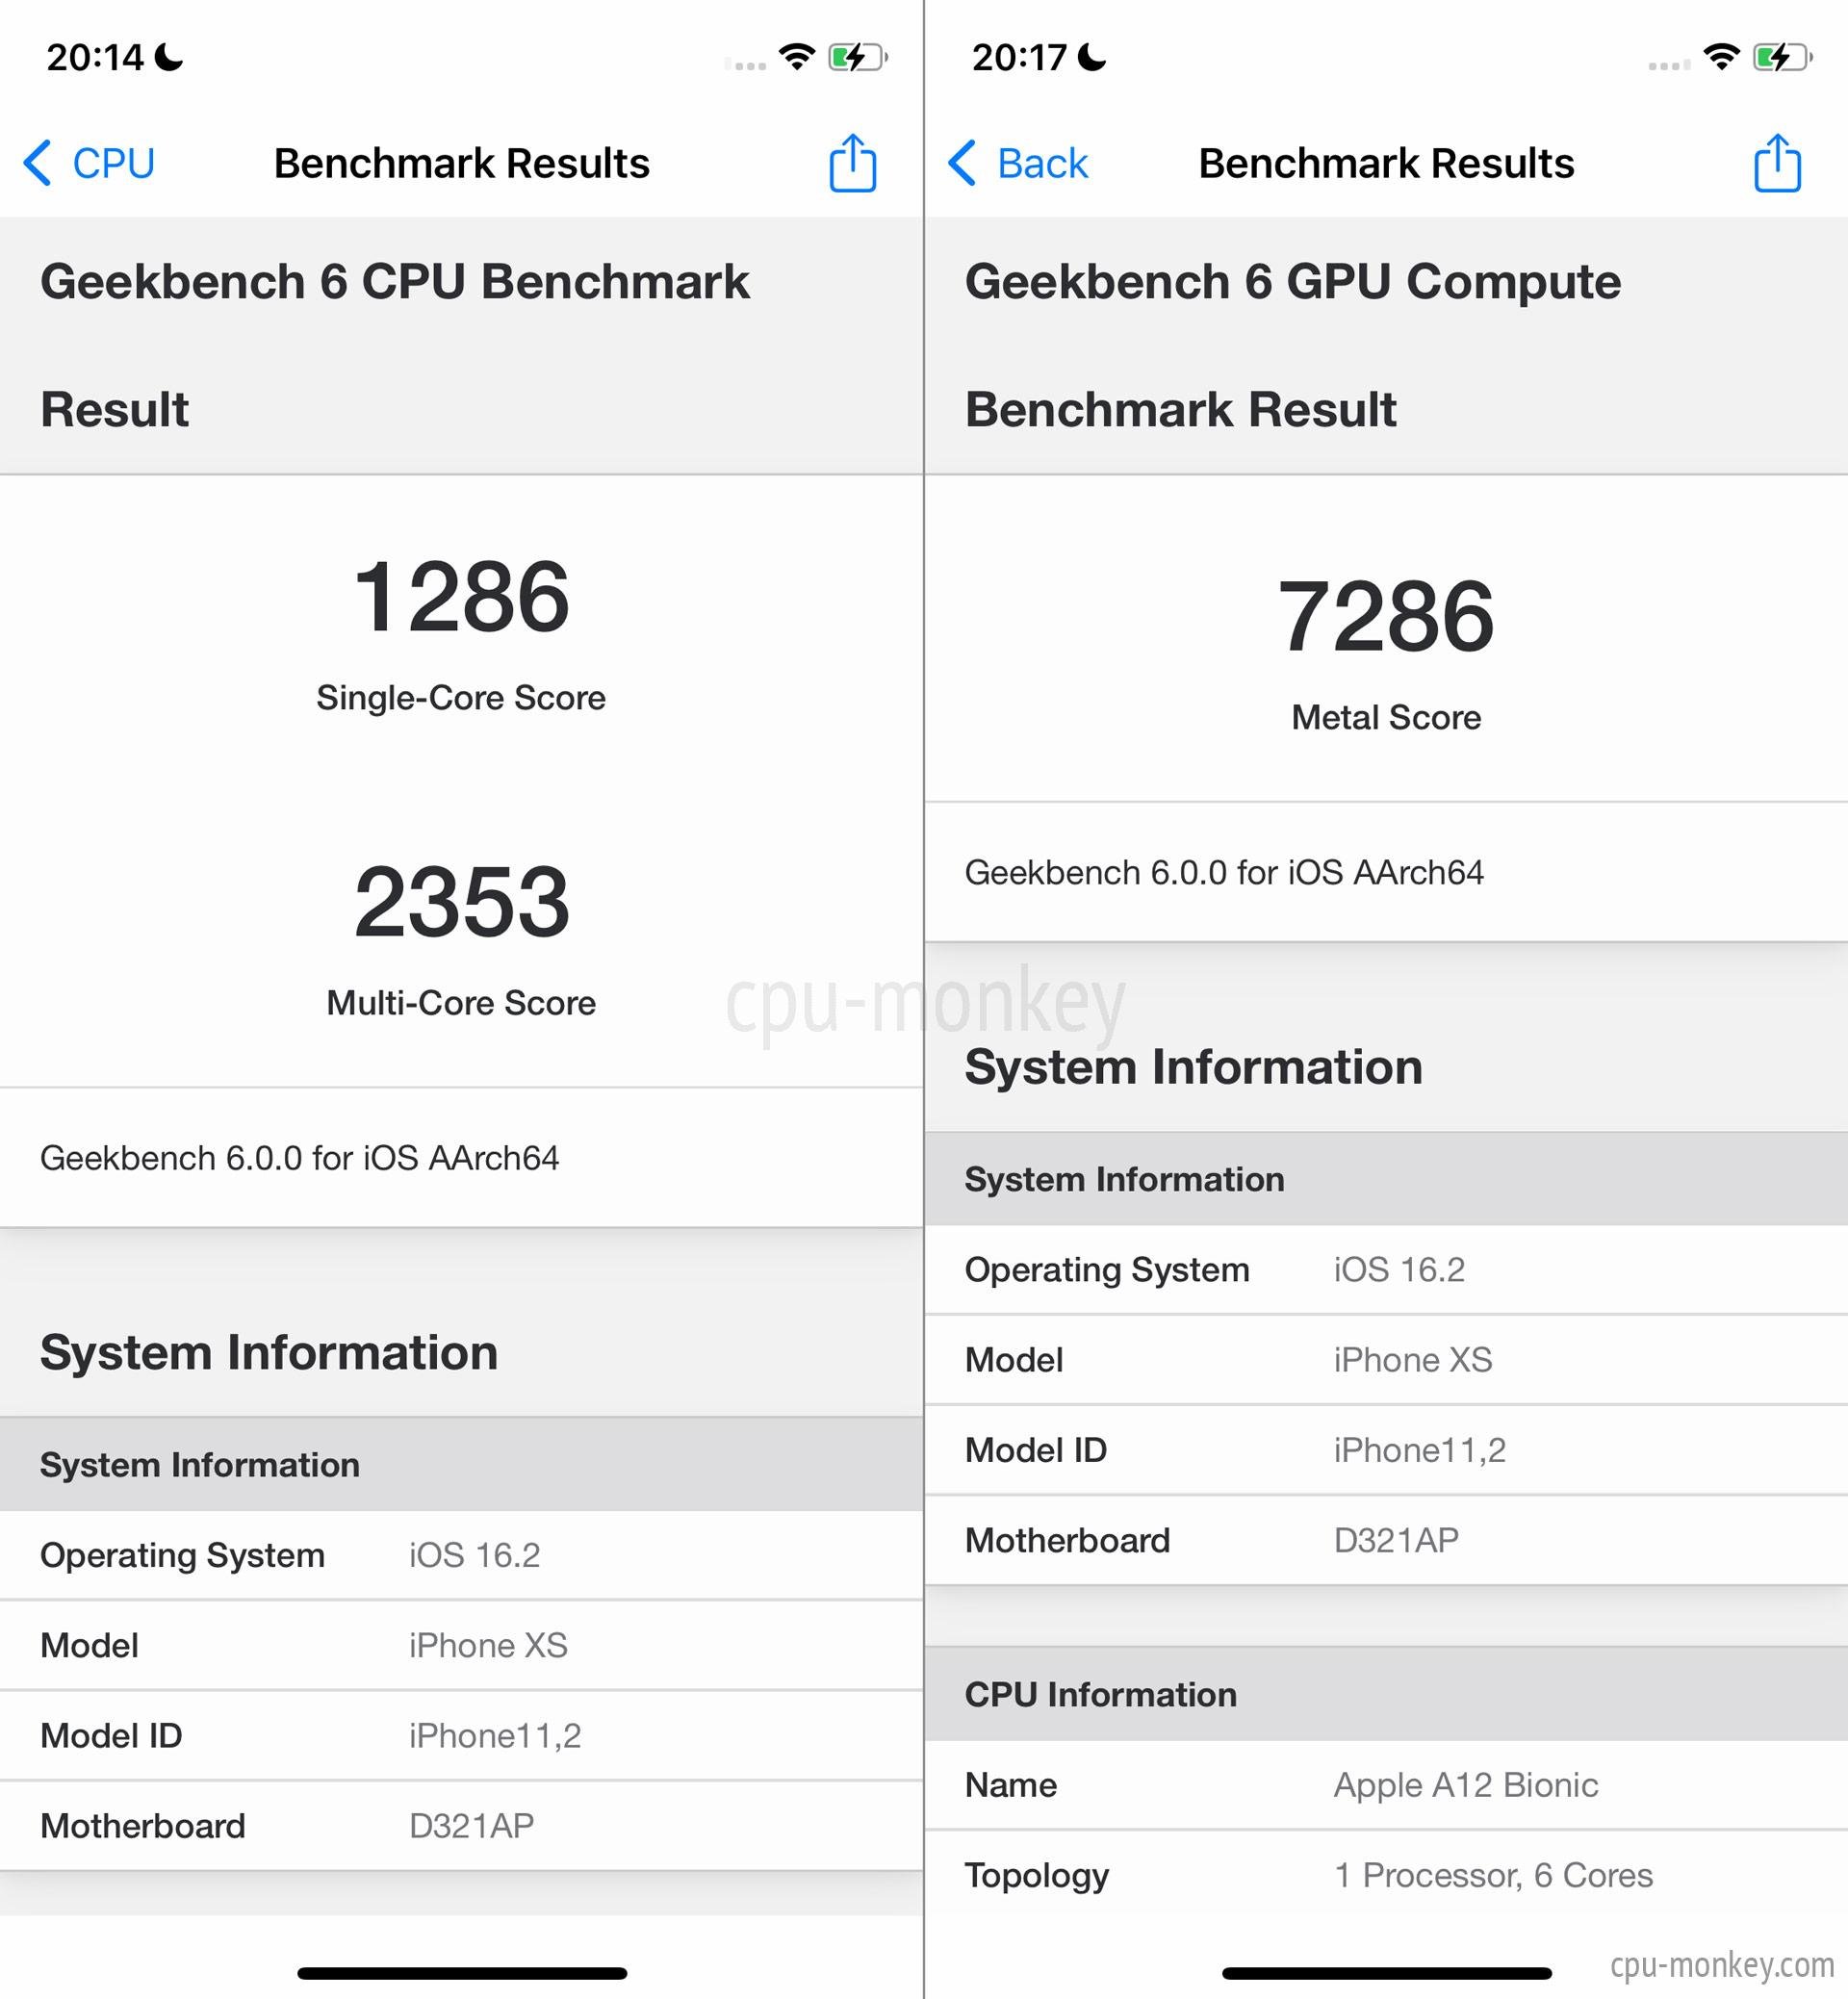Tap the Wi-Fi icon at 20:14 status bar
Image resolution: width=1848 pixels, height=1999 pixels.
(797, 57)
